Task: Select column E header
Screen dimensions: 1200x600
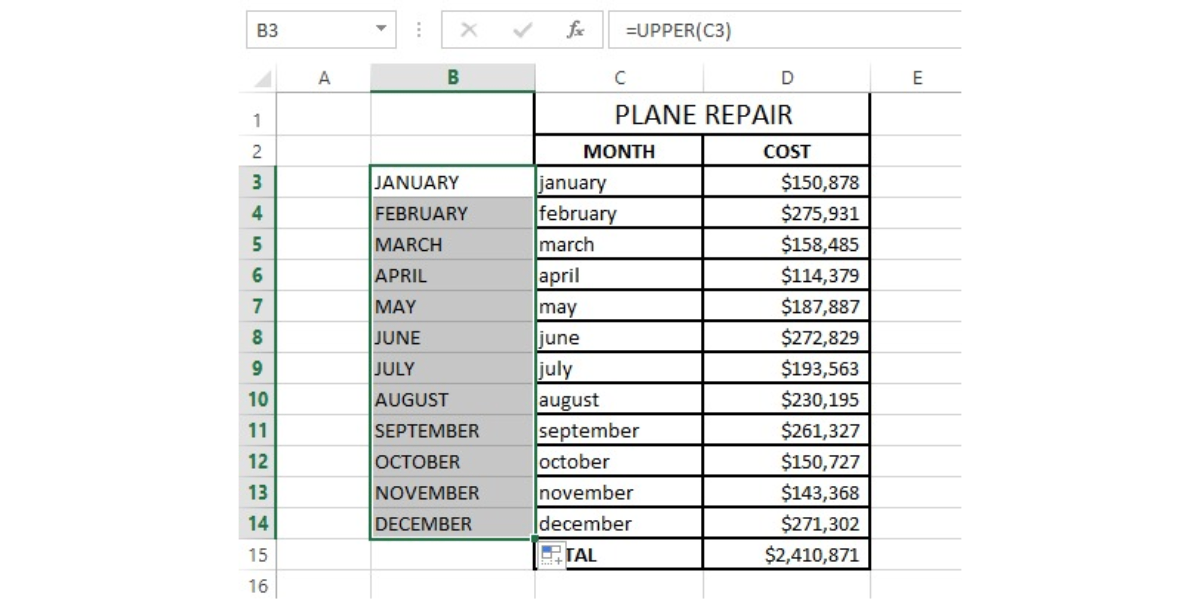Action: 916,78
